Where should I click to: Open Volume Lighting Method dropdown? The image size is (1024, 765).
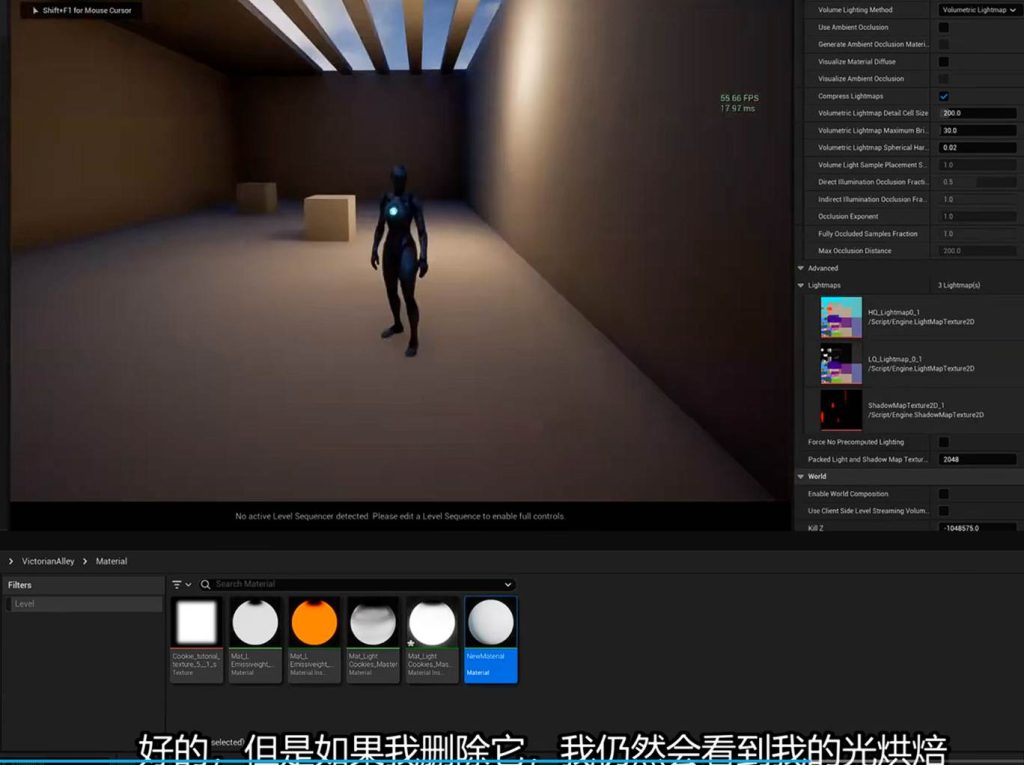coord(978,10)
